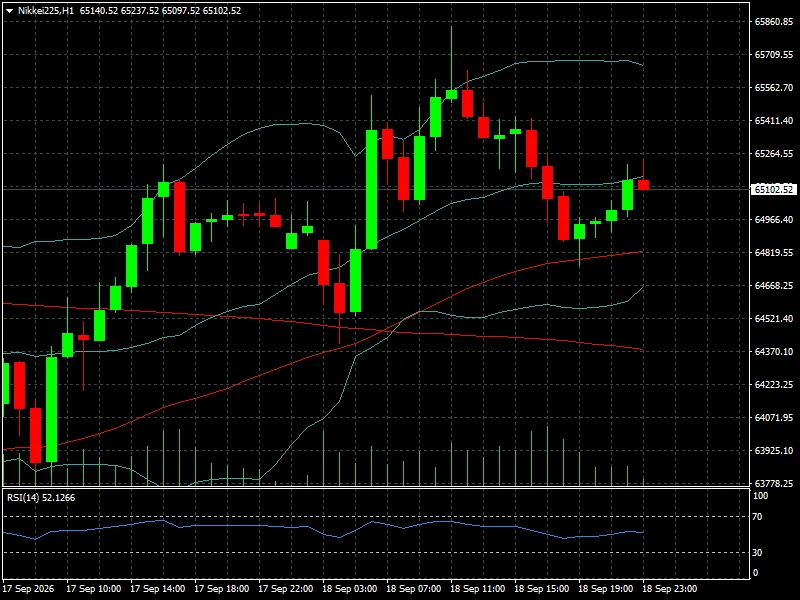Select the 17 Sep 14:00 time label

coord(158,589)
